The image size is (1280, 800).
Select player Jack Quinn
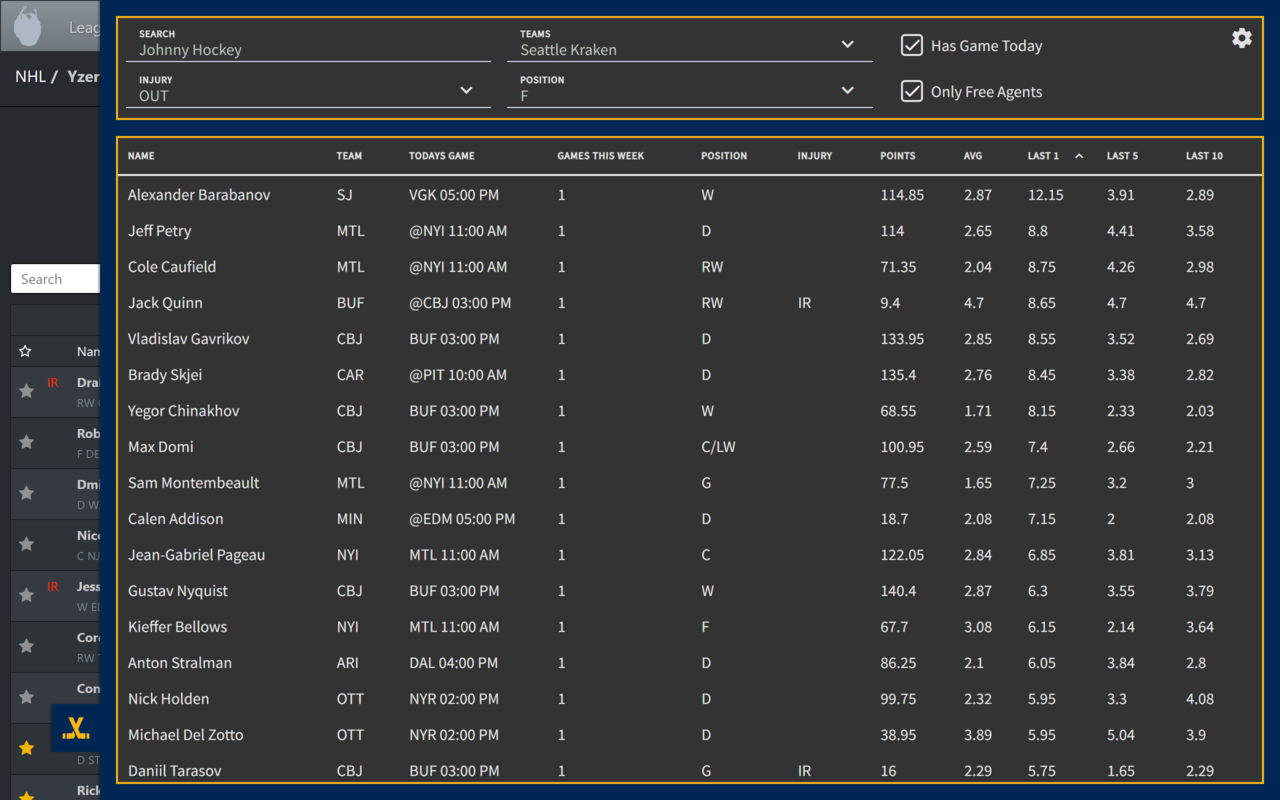coord(165,303)
